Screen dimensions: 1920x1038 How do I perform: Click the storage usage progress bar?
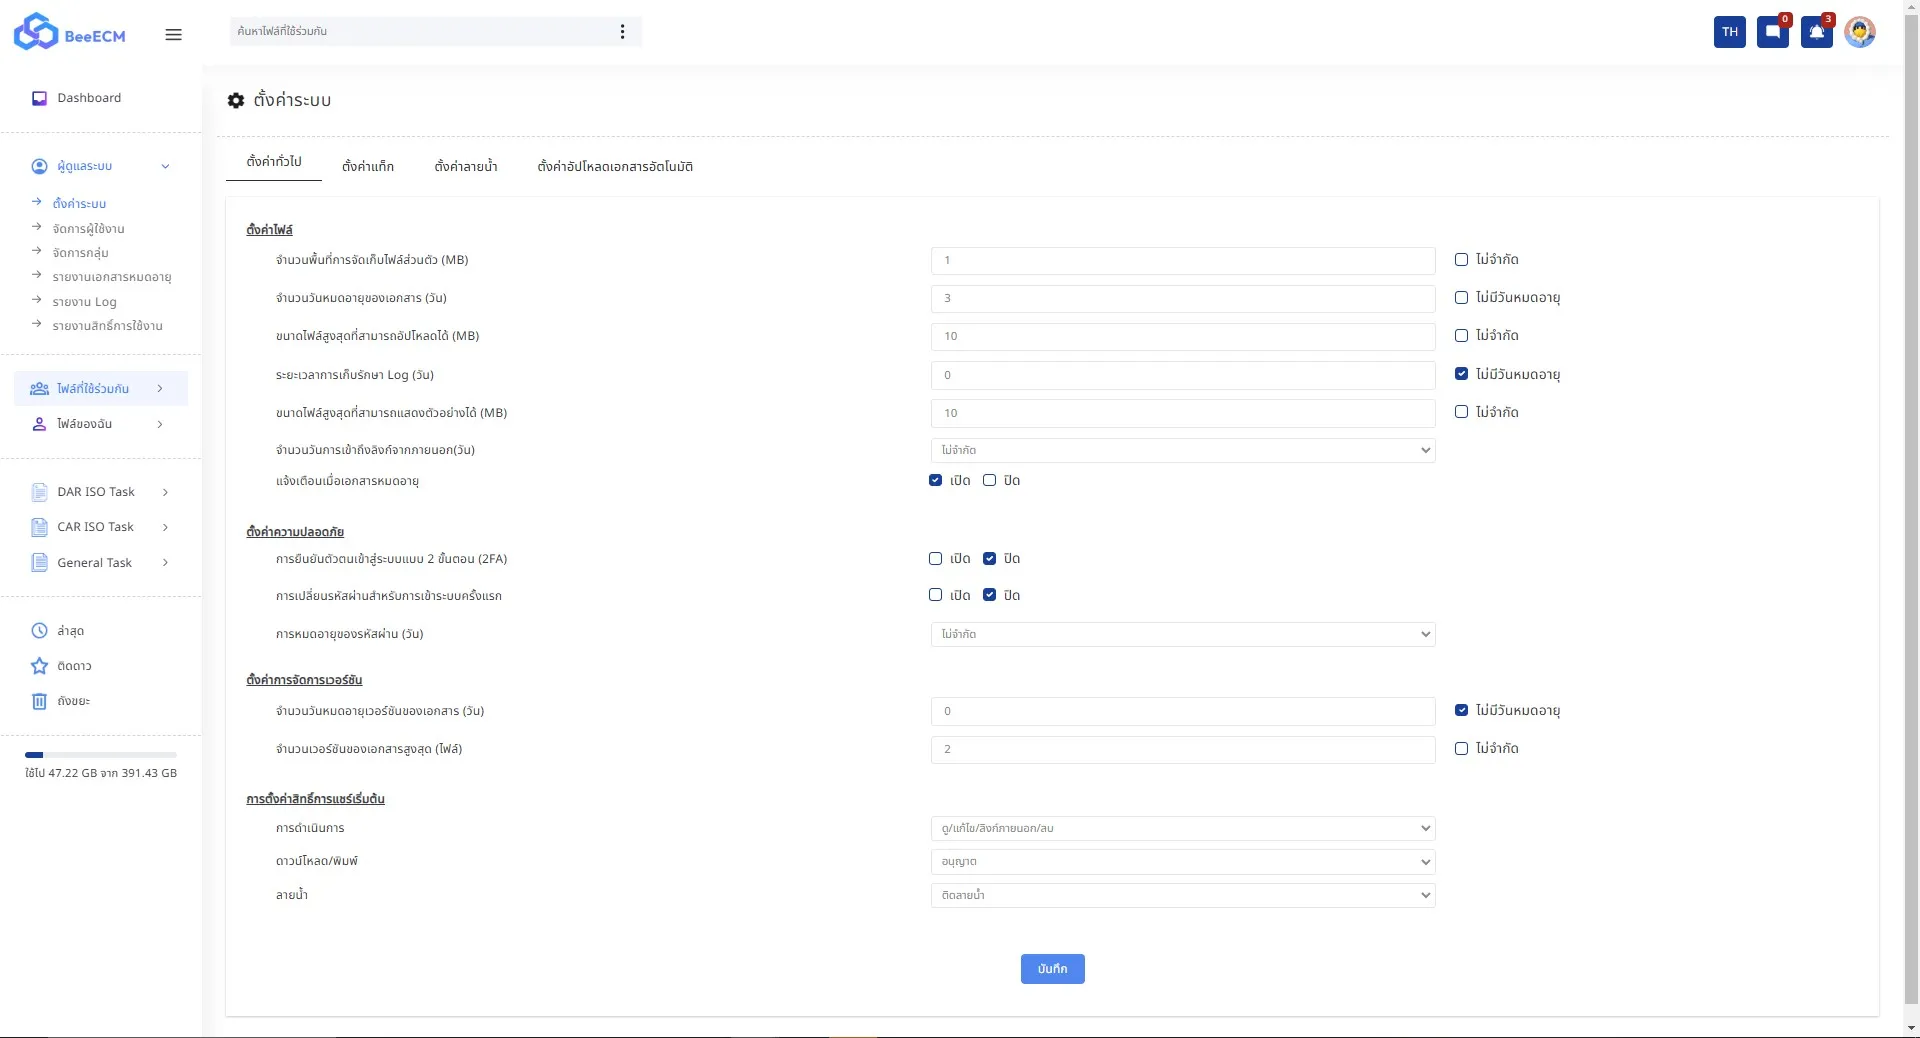coord(101,755)
